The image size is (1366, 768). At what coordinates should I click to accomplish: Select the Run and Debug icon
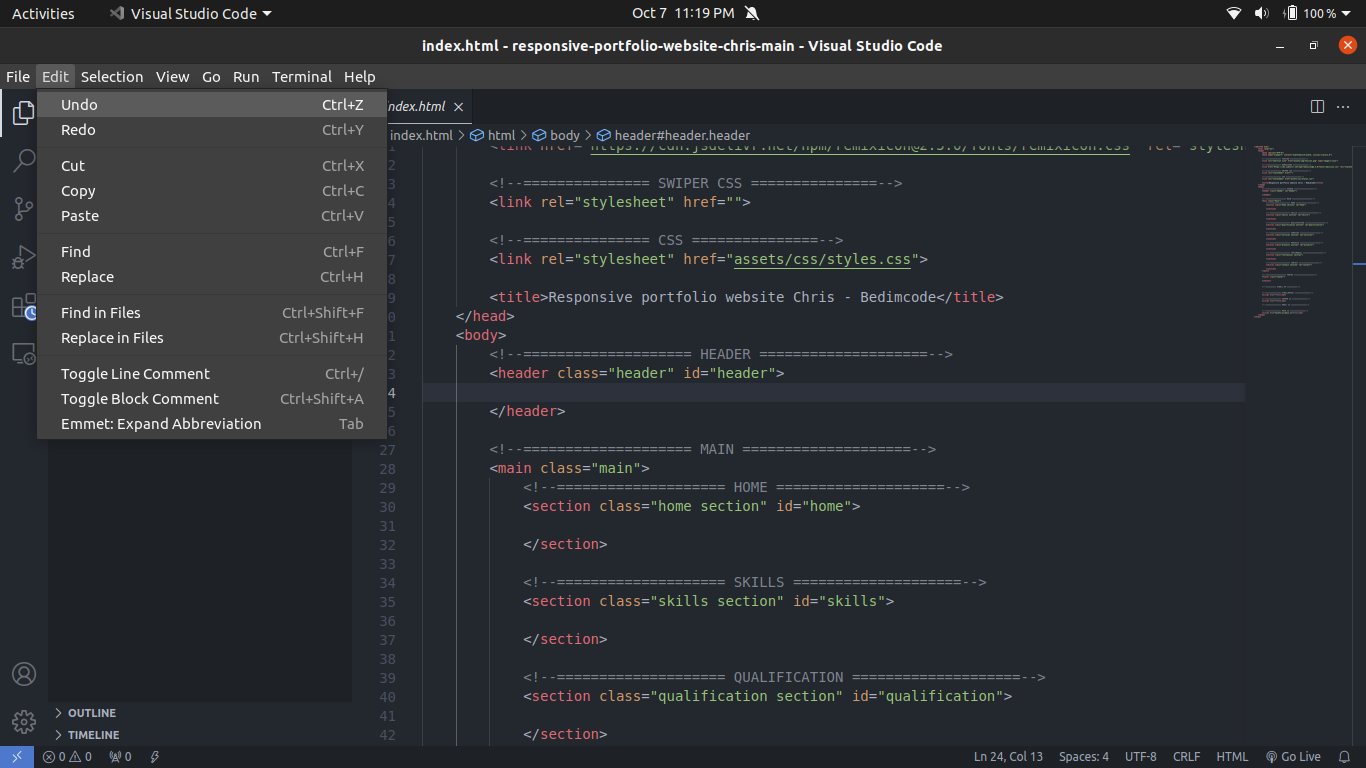click(x=22, y=257)
